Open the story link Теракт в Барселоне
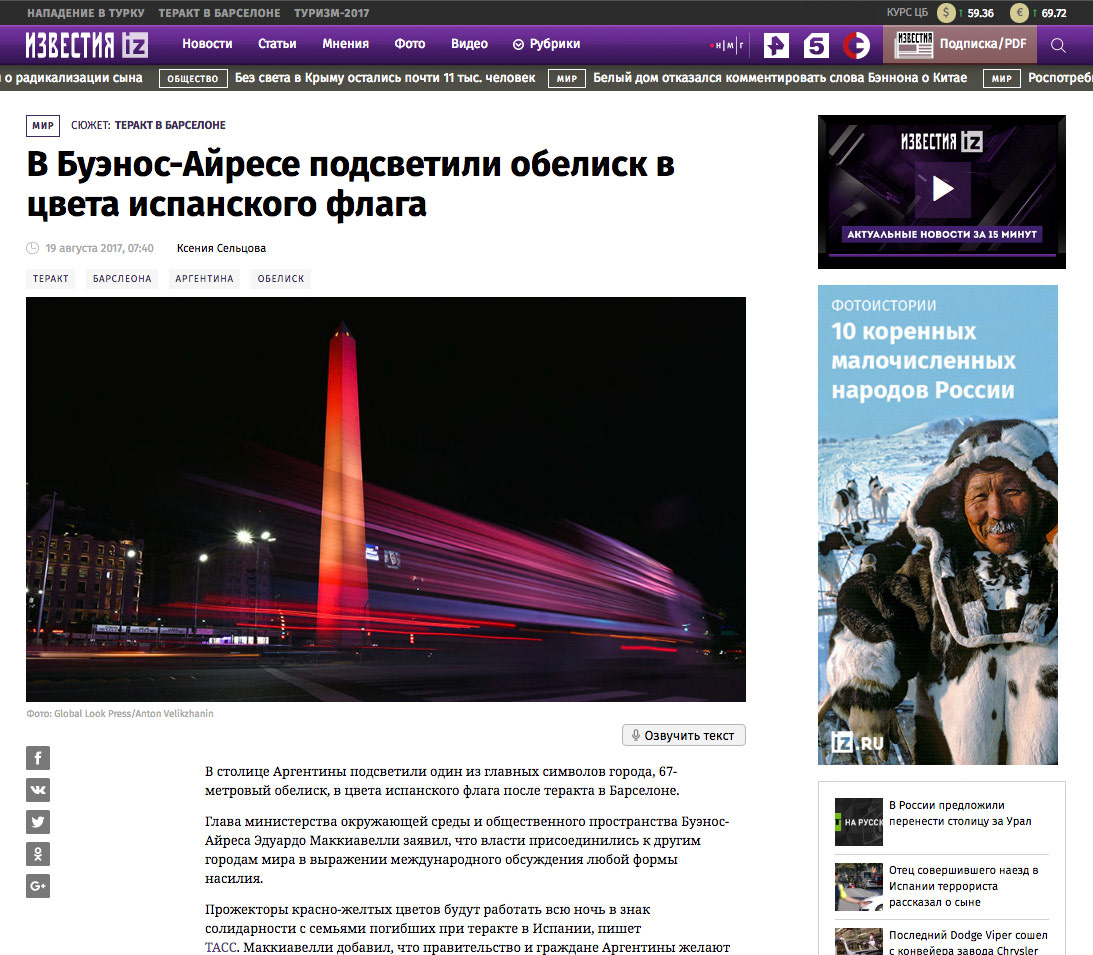This screenshot has width=1093, height=955. (170, 125)
